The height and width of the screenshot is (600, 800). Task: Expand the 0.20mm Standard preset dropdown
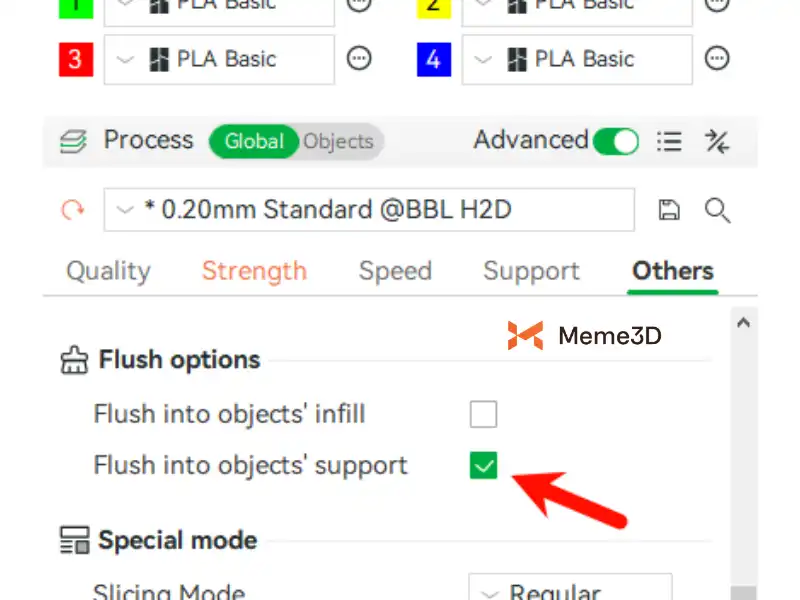[x=369, y=210]
